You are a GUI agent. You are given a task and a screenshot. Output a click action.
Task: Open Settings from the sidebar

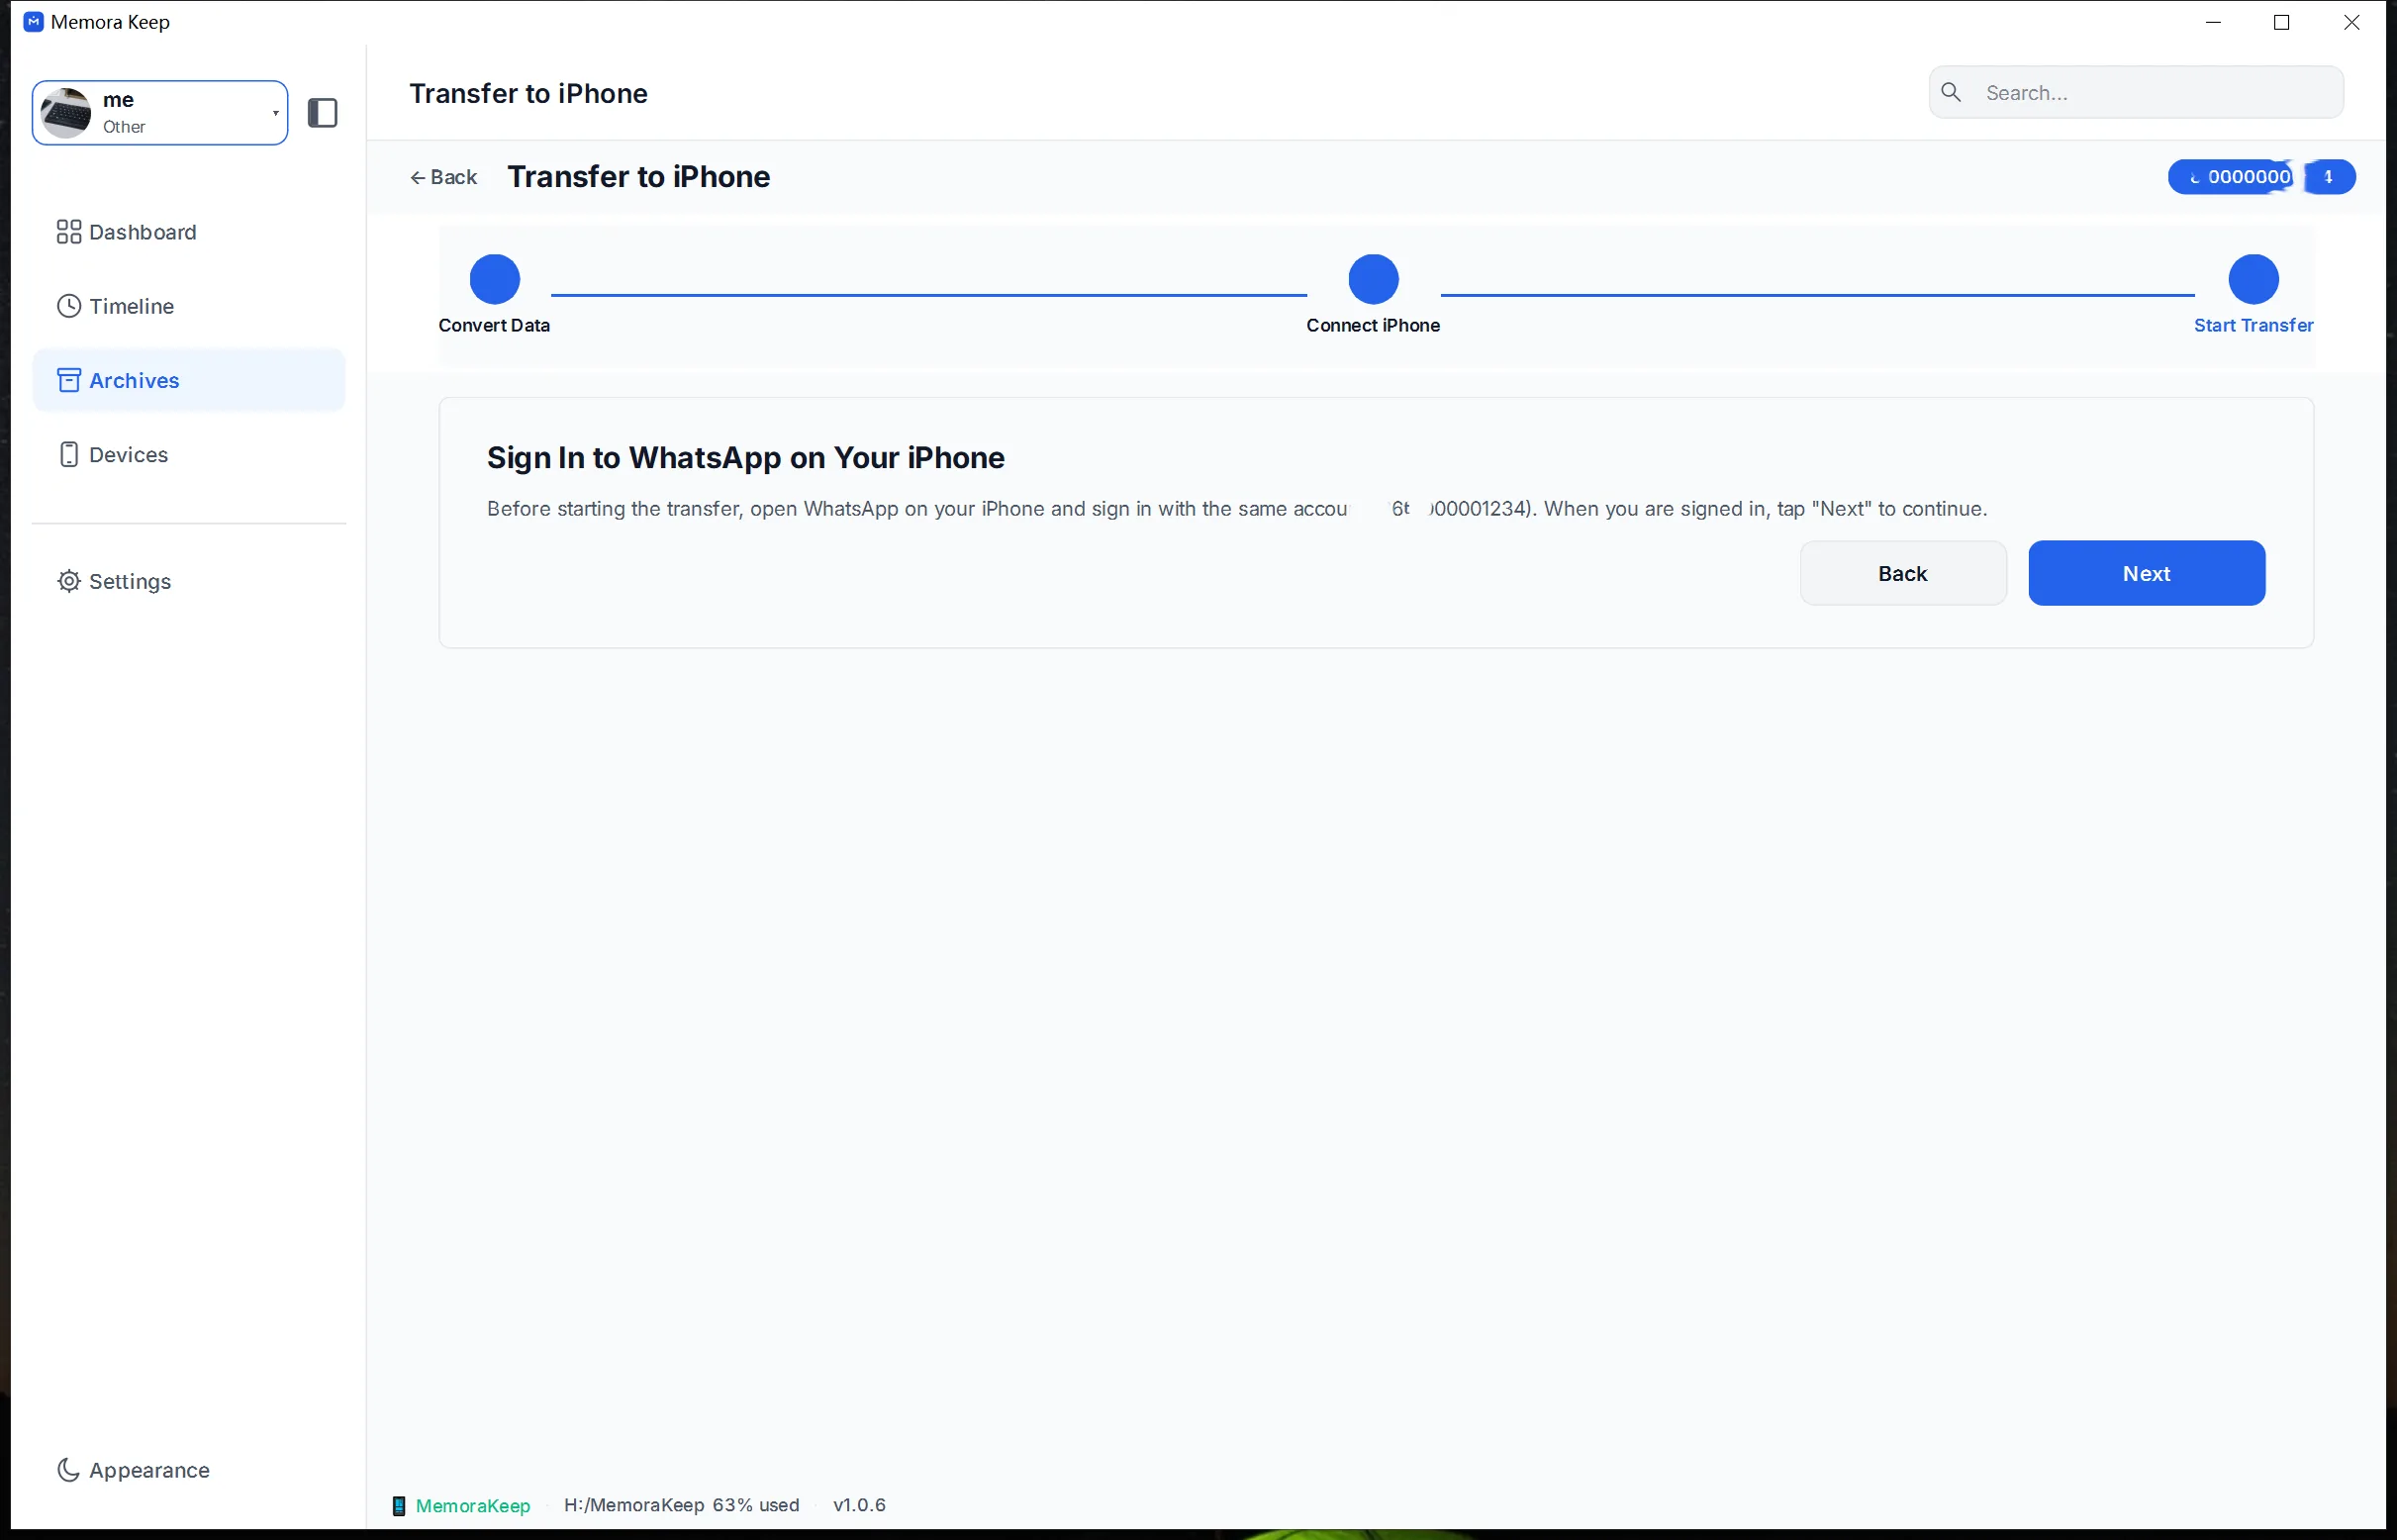(189, 581)
